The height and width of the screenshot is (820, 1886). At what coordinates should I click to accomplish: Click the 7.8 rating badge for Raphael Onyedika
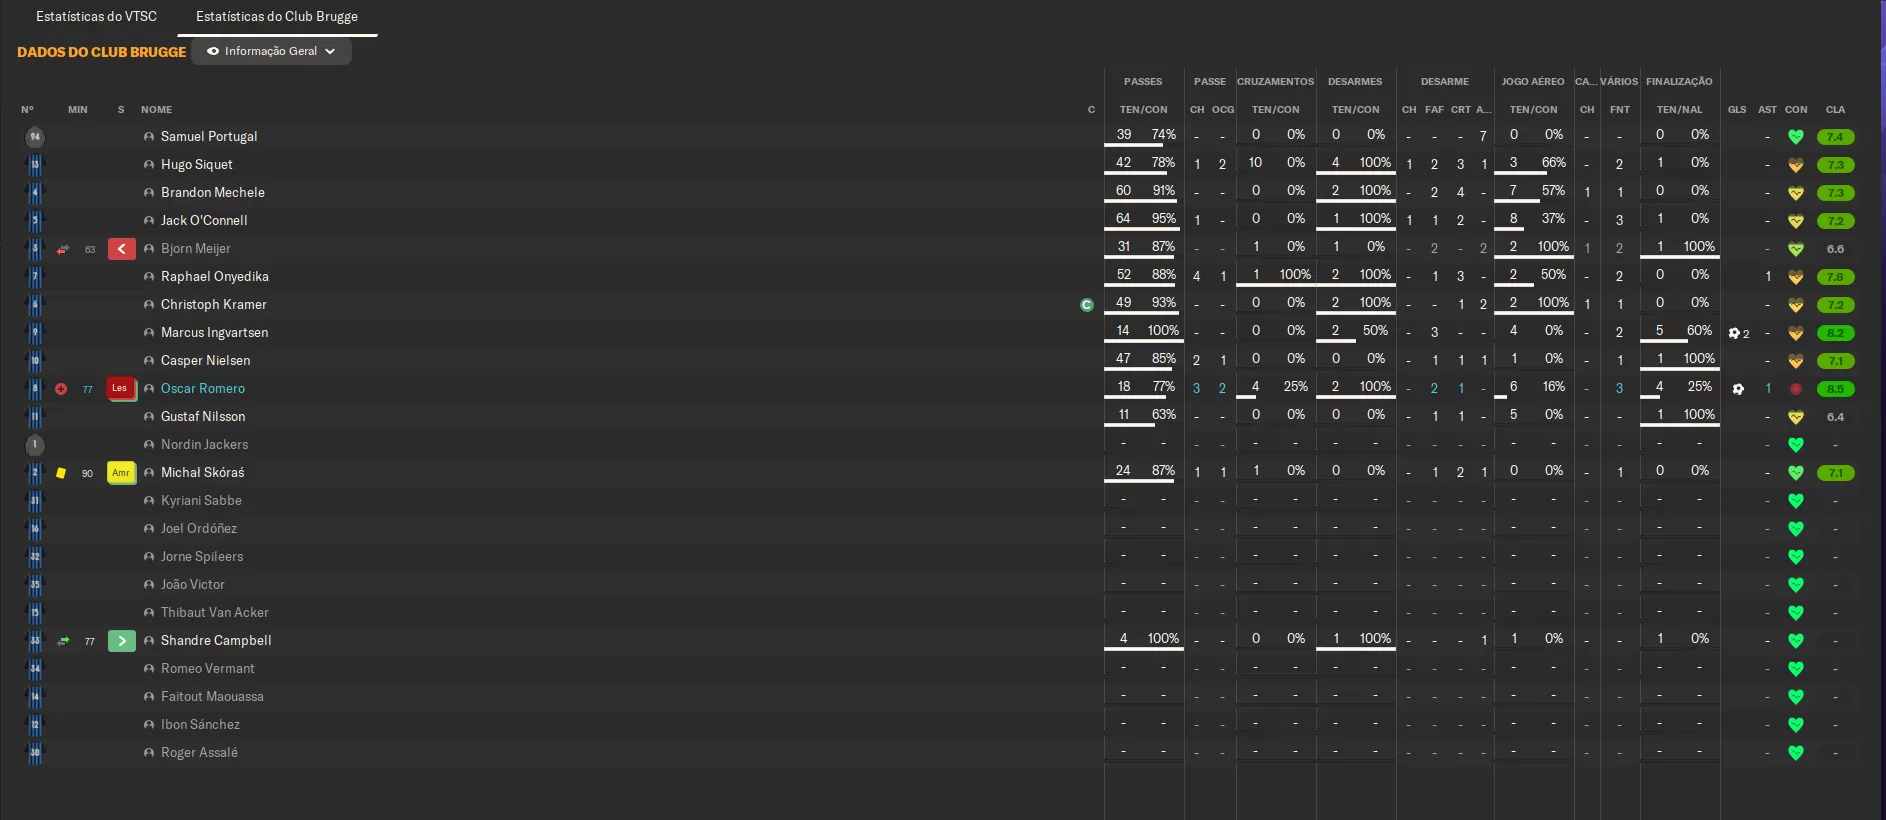[x=1835, y=277]
